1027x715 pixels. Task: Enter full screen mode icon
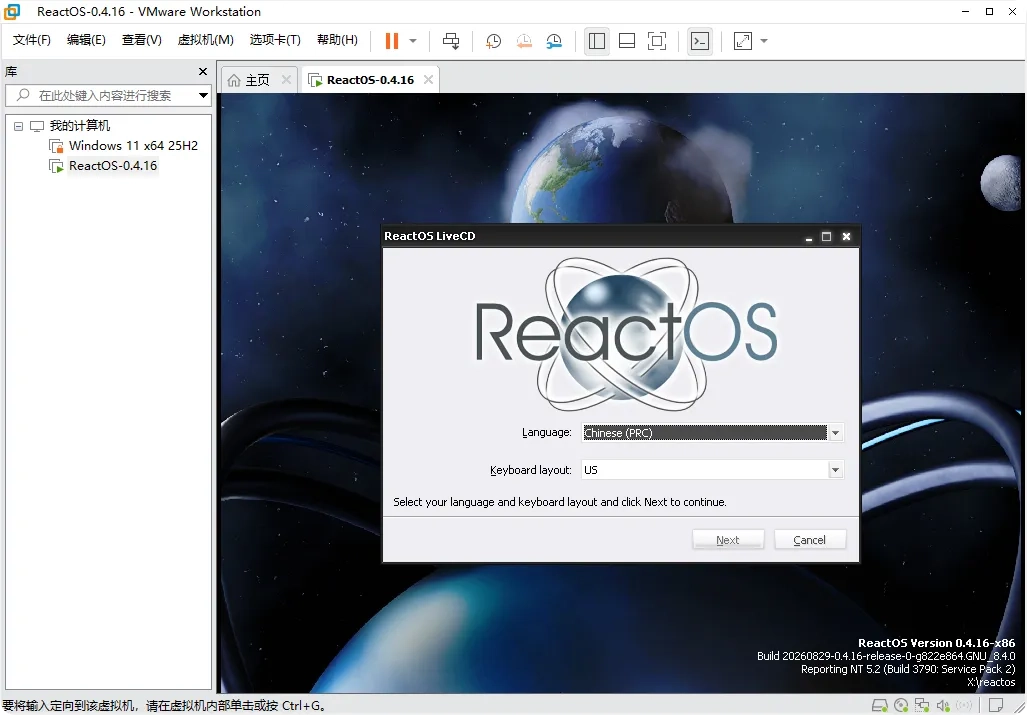tap(657, 41)
